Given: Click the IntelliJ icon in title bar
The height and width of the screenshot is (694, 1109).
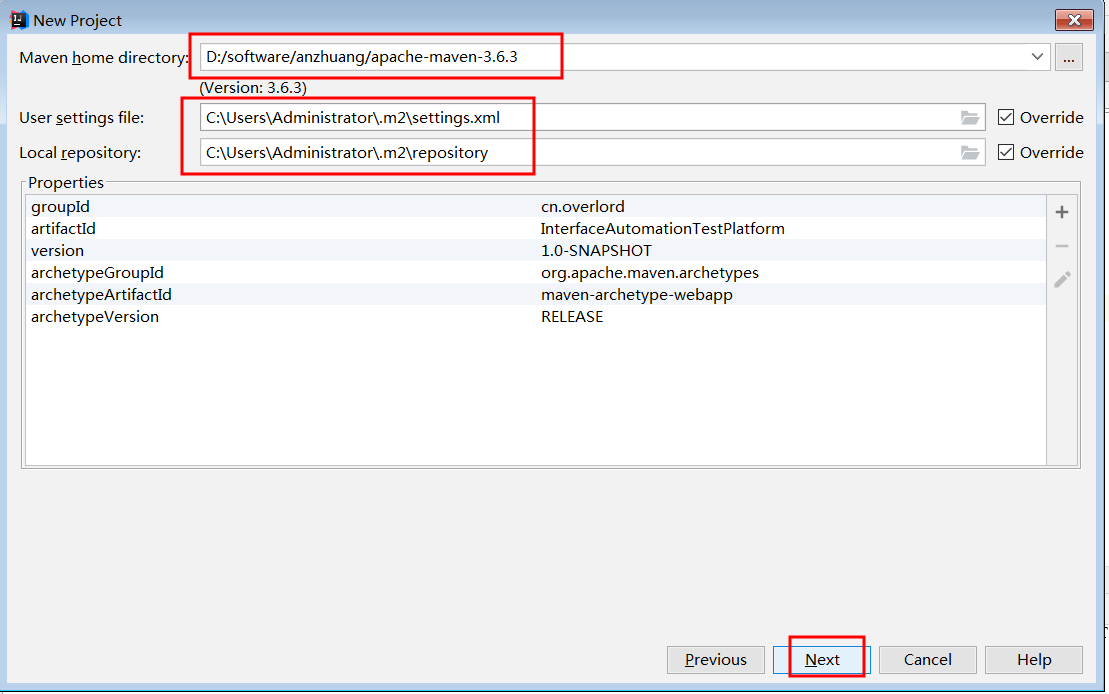Looking at the screenshot, I should point(18,20).
